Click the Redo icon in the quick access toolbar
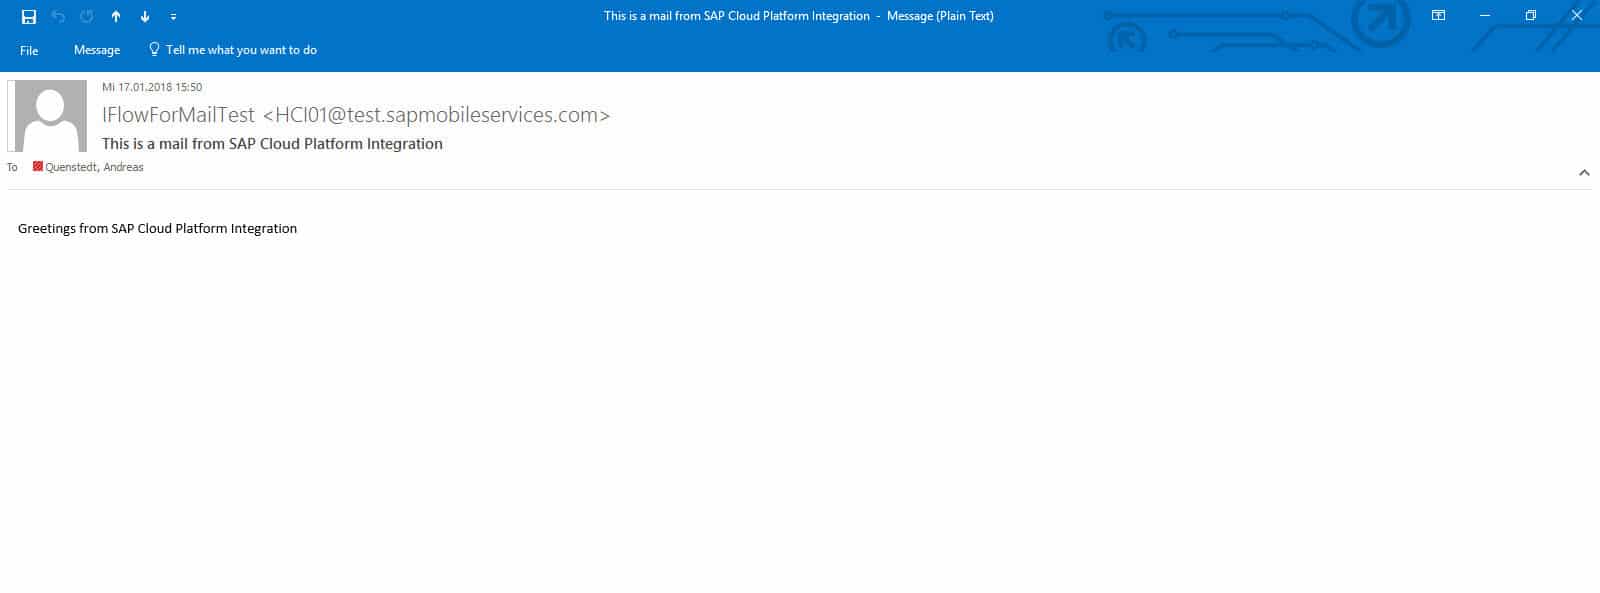The image size is (1600, 593). pos(87,17)
